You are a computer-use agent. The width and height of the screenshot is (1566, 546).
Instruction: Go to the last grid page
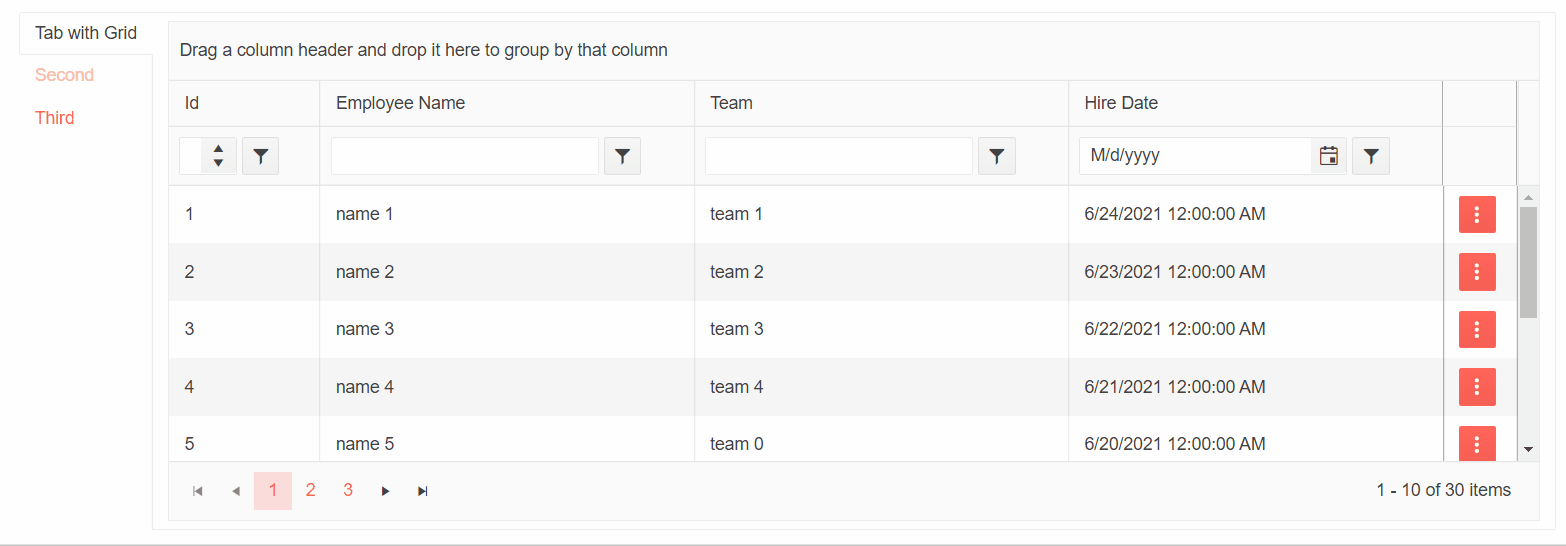[x=423, y=491]
